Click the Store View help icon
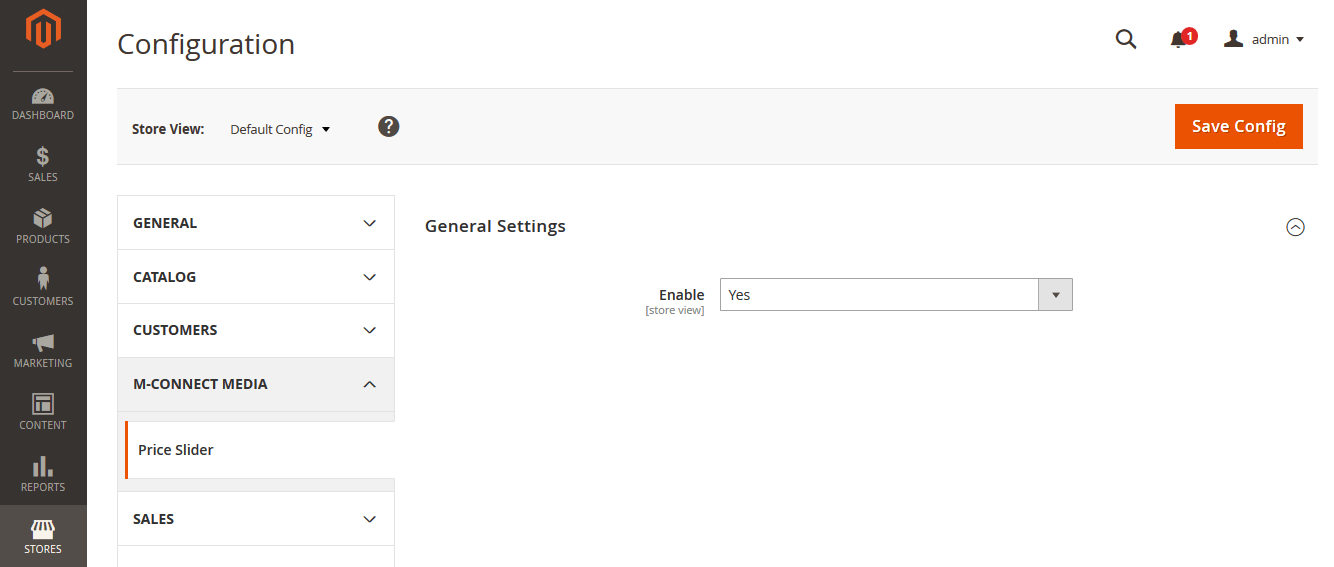1334x567 pixels. pyautogui.click(x=389, y=127)
